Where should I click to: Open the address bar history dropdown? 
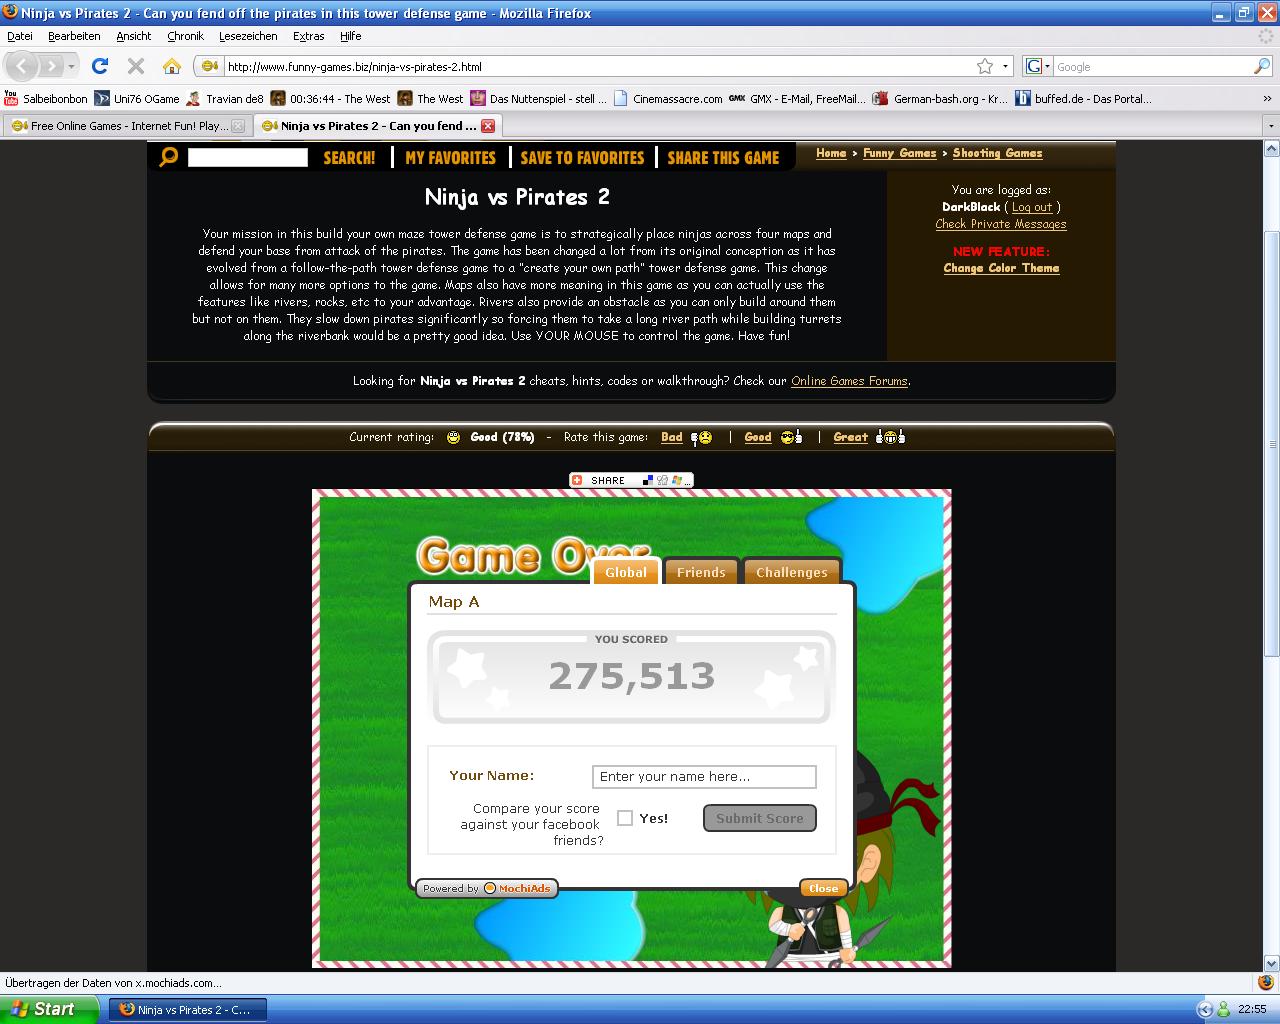(x=1005, y=66)
